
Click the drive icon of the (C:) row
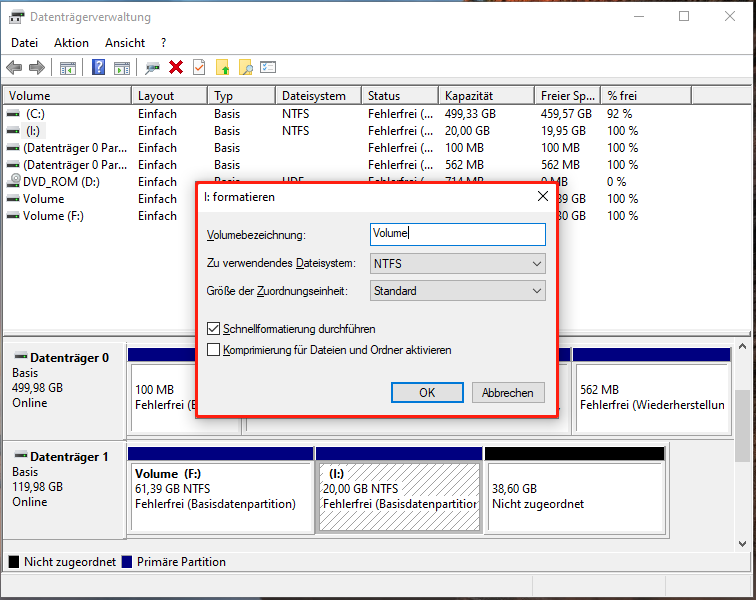click(x=14, y=114)
